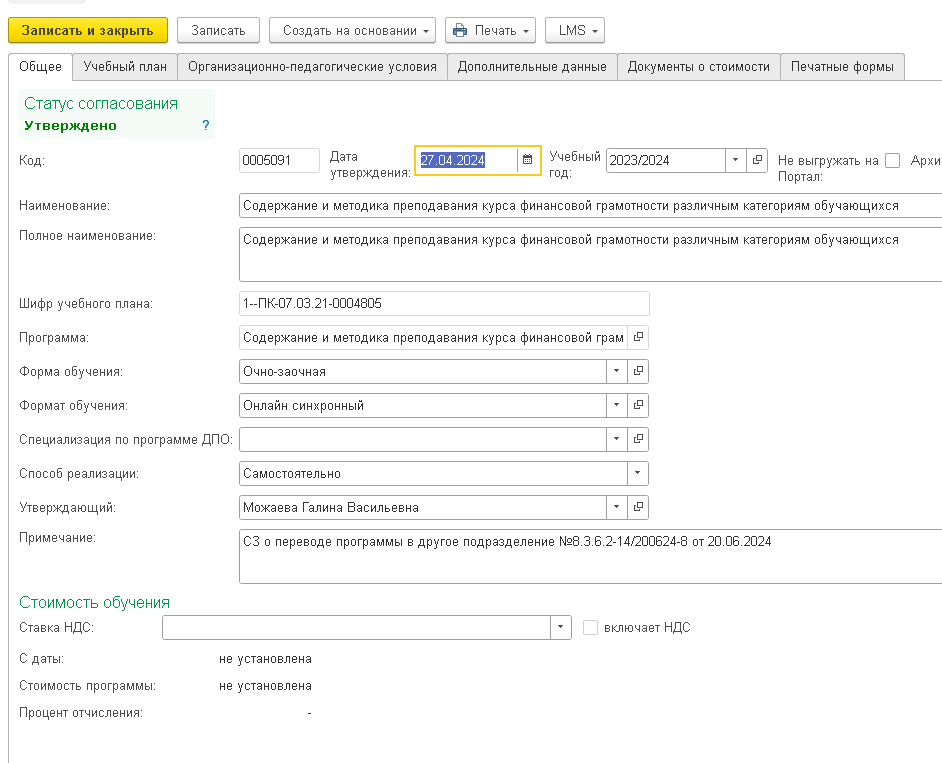Open Специализация по программе ДПО link icon
This screenshot has height=763, width=942.
[x=638, y=439]
